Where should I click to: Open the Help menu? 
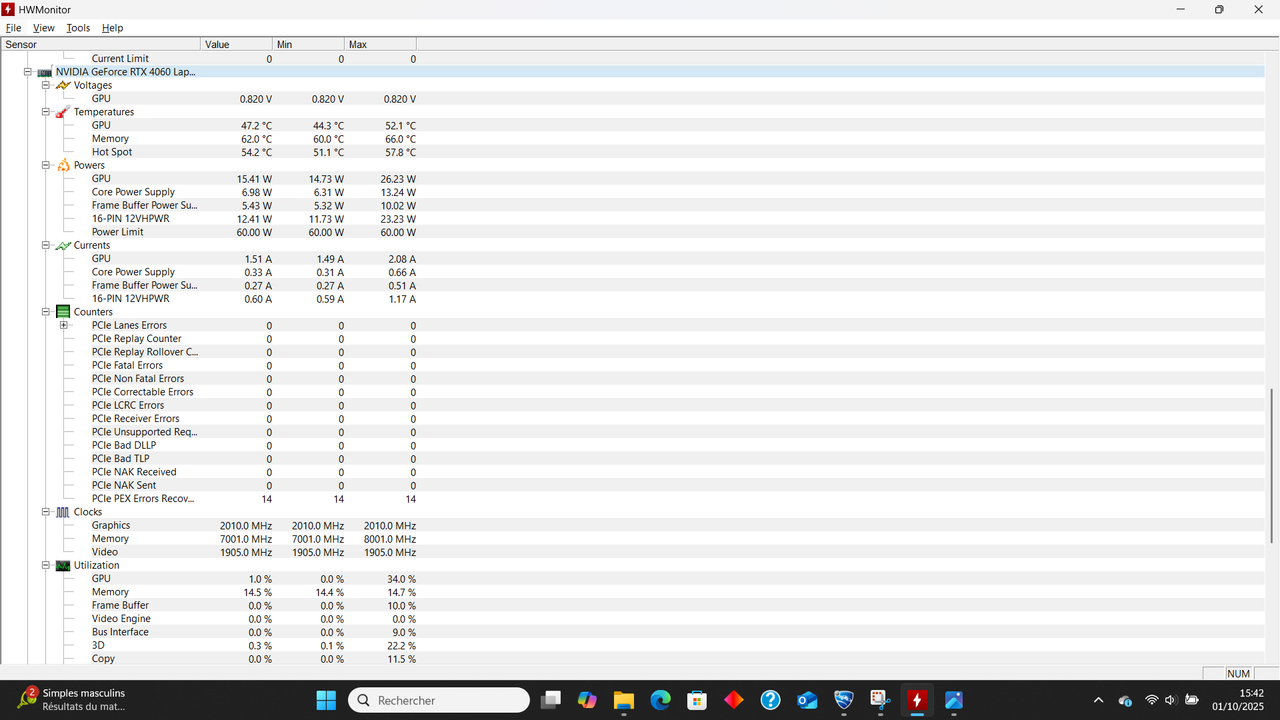click(x=112, y=28)
